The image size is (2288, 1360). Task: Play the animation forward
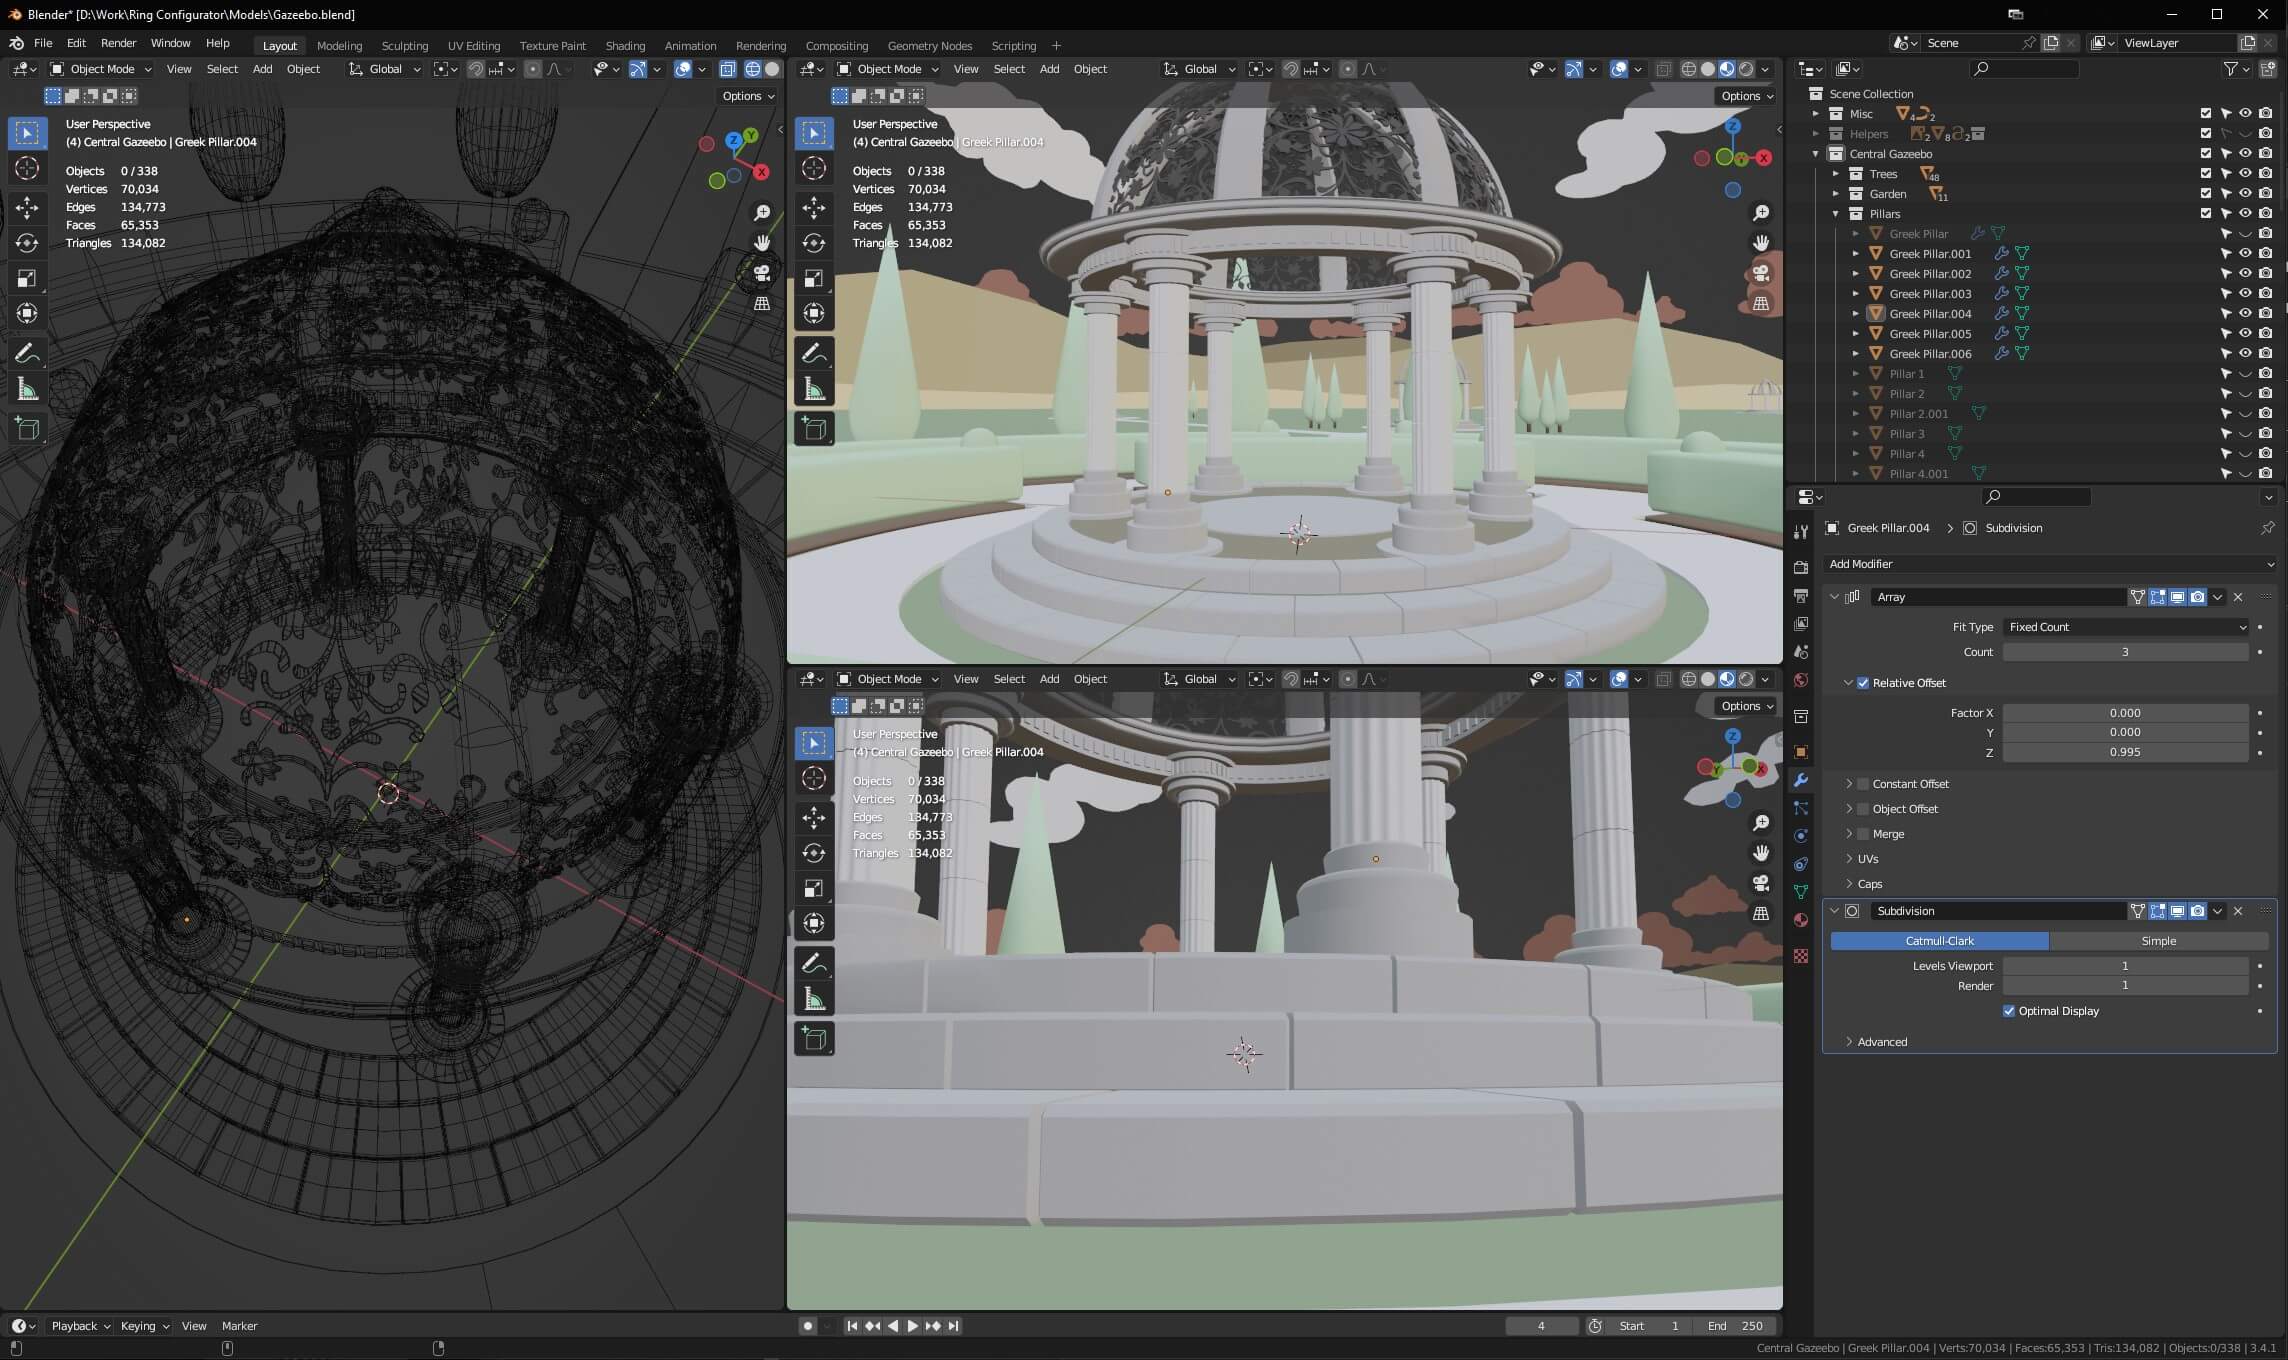tap(912, 1326)
